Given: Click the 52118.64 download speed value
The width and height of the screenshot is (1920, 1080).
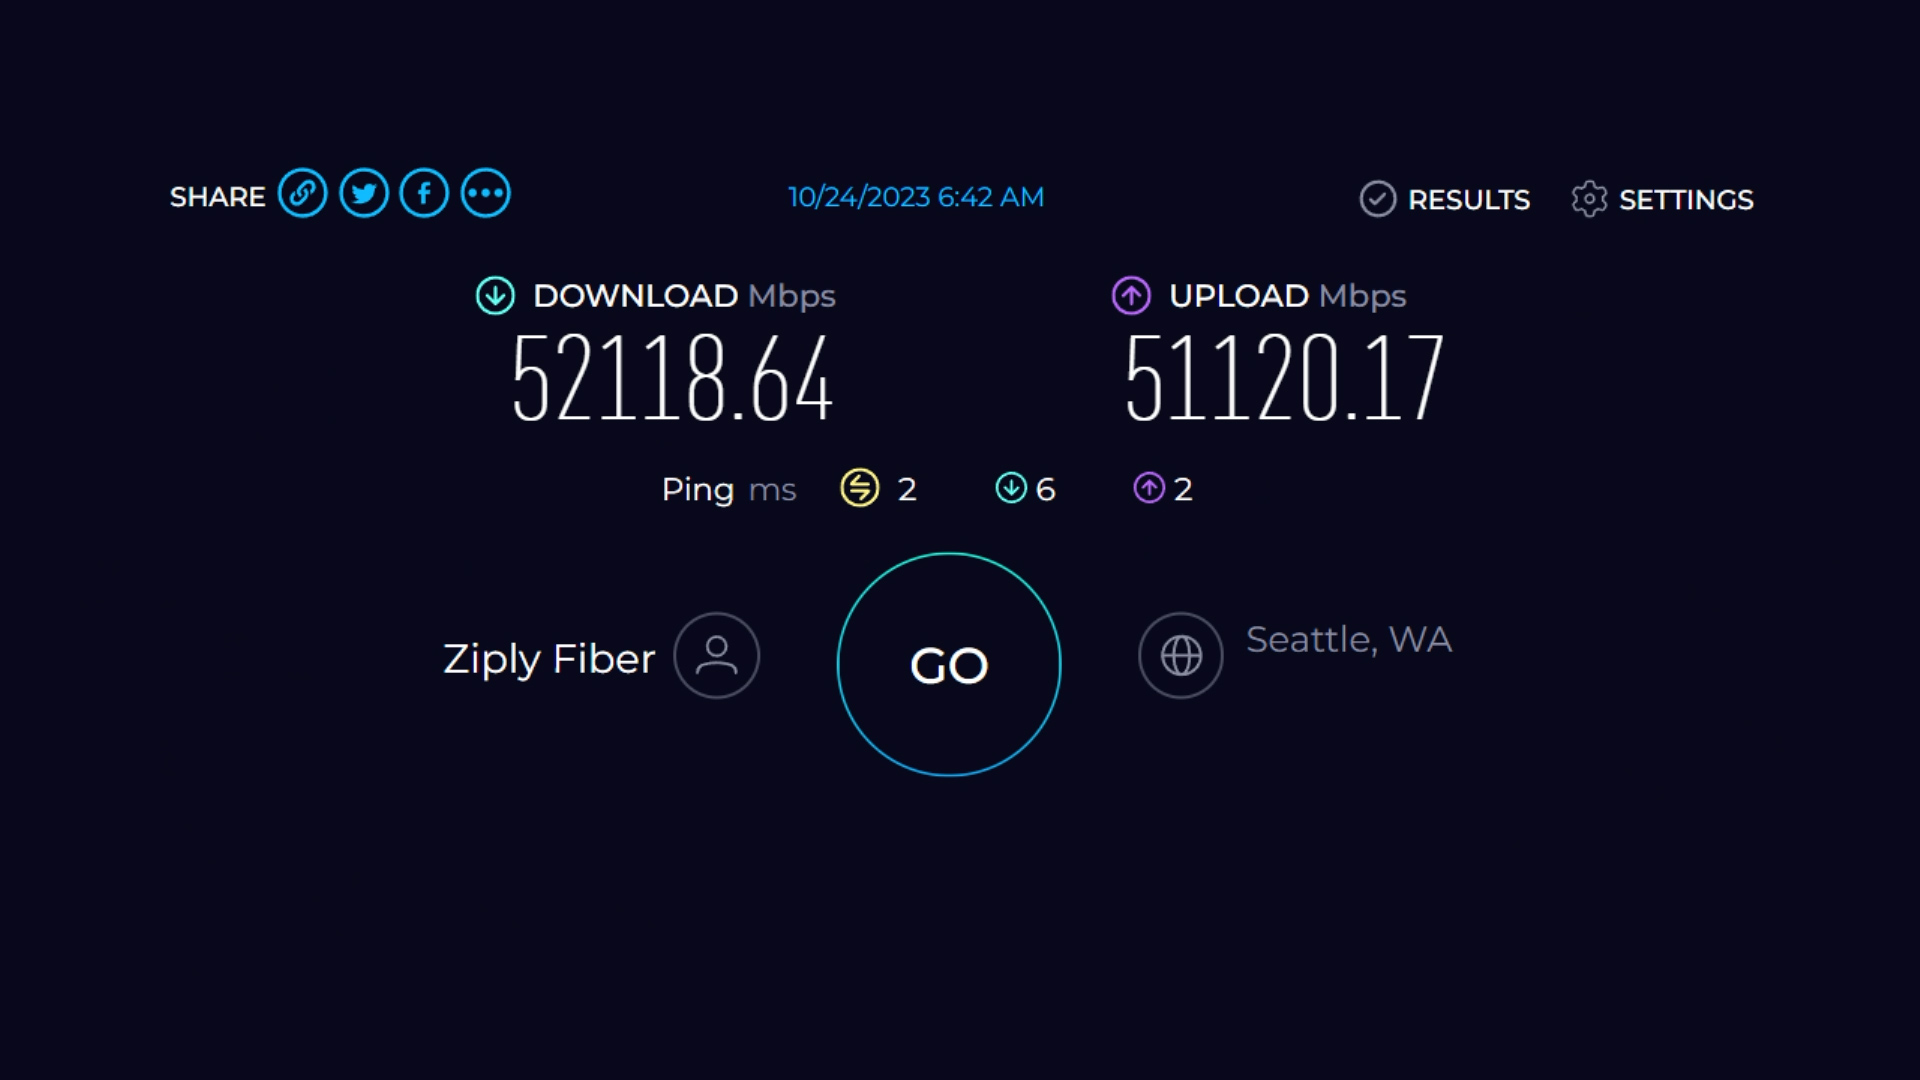Looking at the screenshot, I should tap(672, 378).
